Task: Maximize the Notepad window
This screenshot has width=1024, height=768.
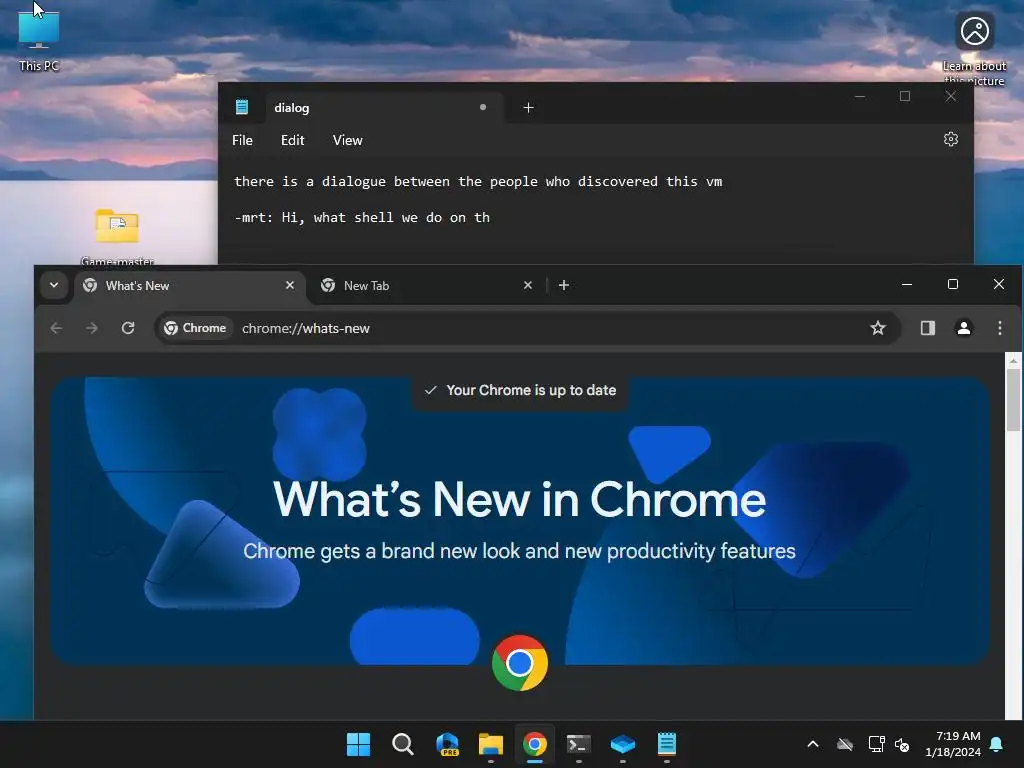Action: (x=904, y=96)
